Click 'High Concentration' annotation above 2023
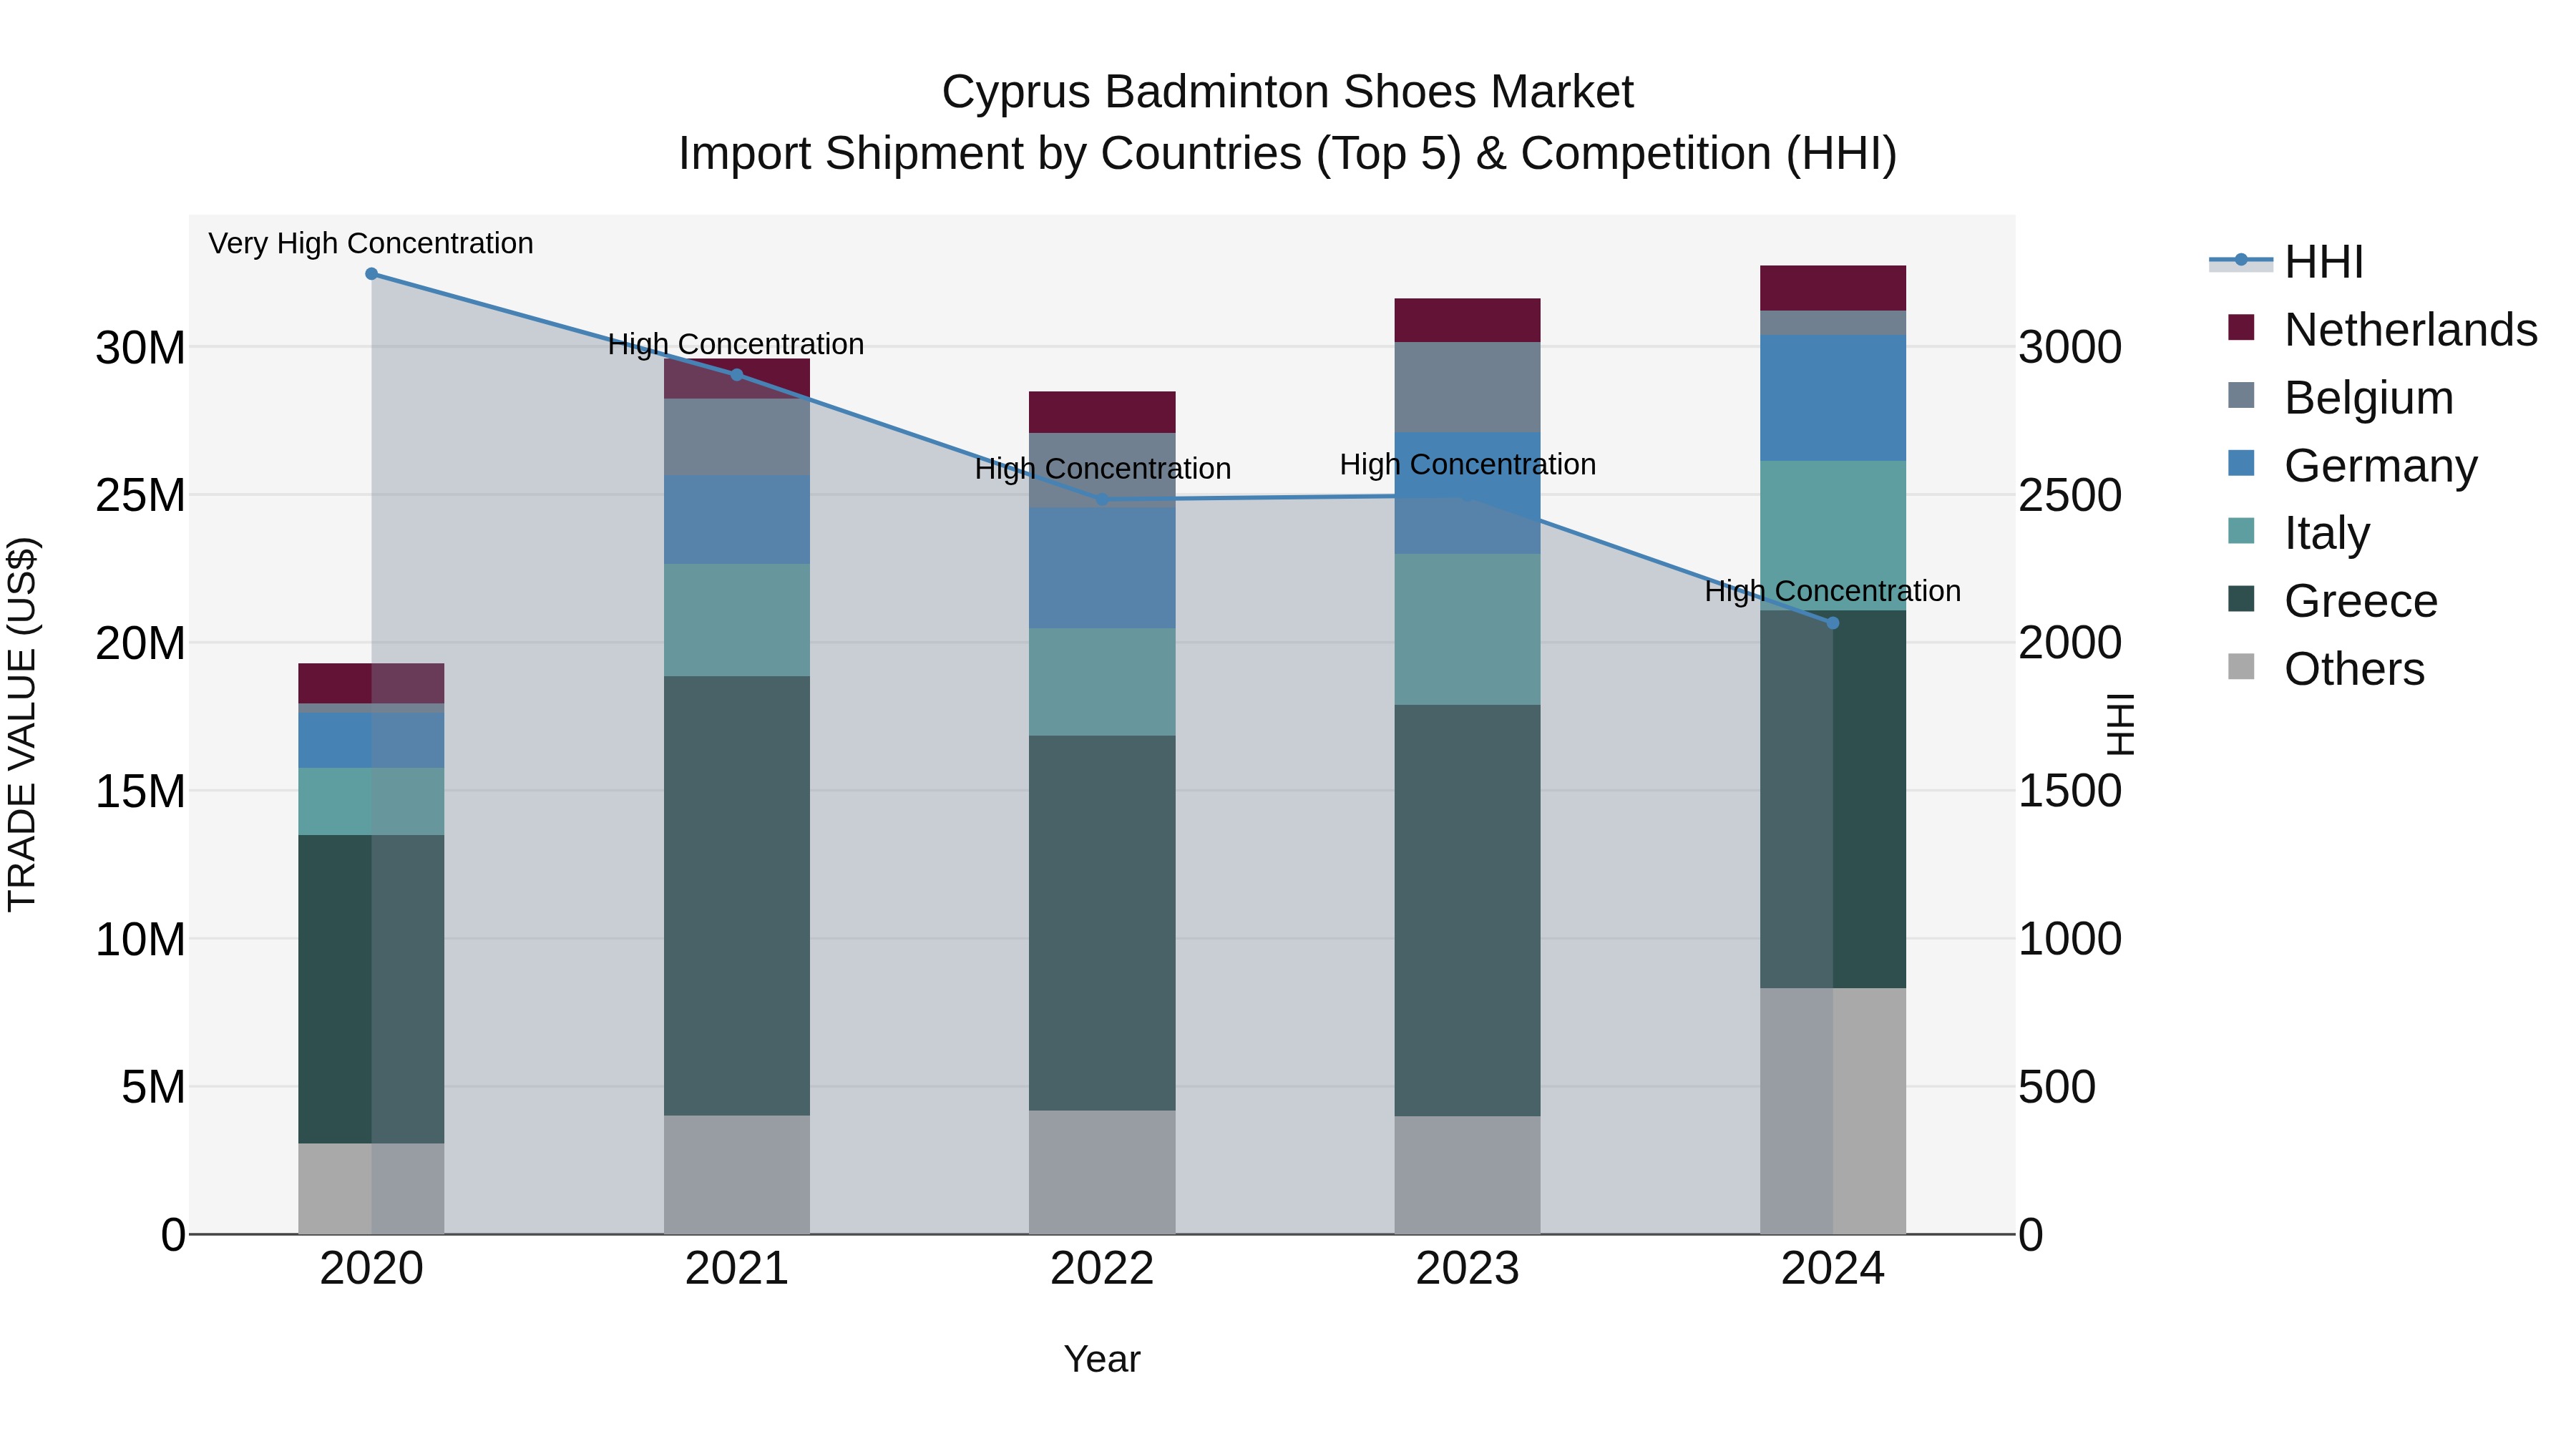The image size is (2576, 1449). pos(1468,464)
